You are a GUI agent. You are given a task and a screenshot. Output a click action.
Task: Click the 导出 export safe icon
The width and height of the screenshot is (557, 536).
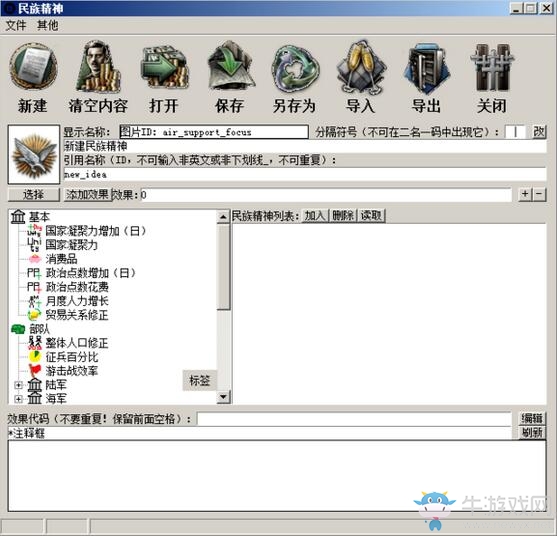point(426,67)
